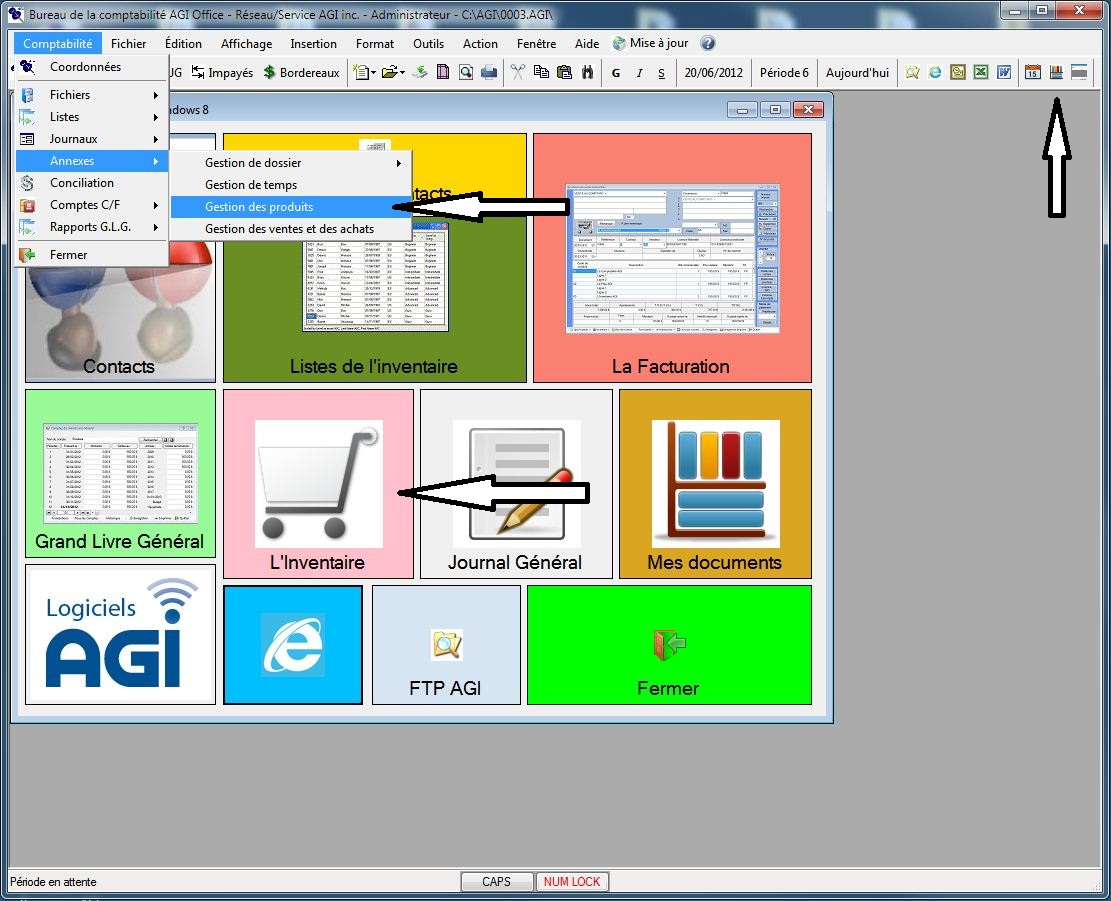1111x901 pixels.
Task: Launch Internet Explorer from the toolbar icon
Action: coord(935,72)
